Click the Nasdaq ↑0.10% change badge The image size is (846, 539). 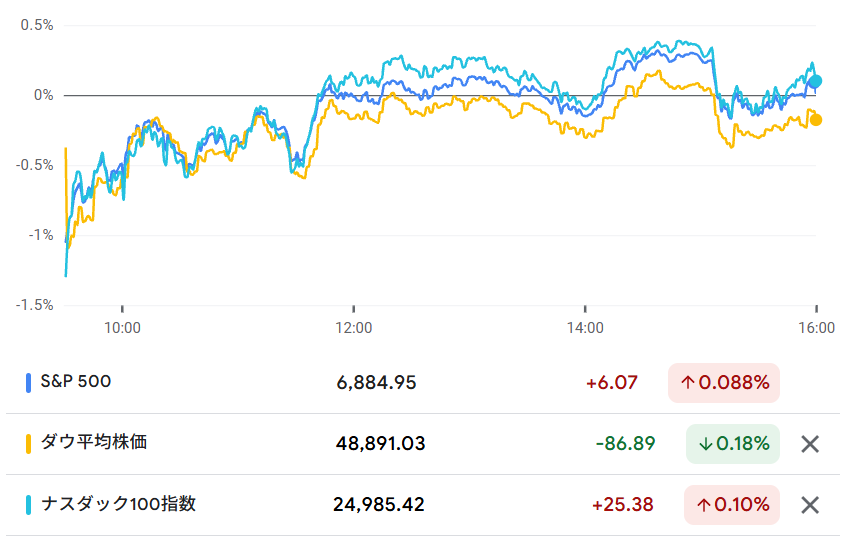coord(733,505)
